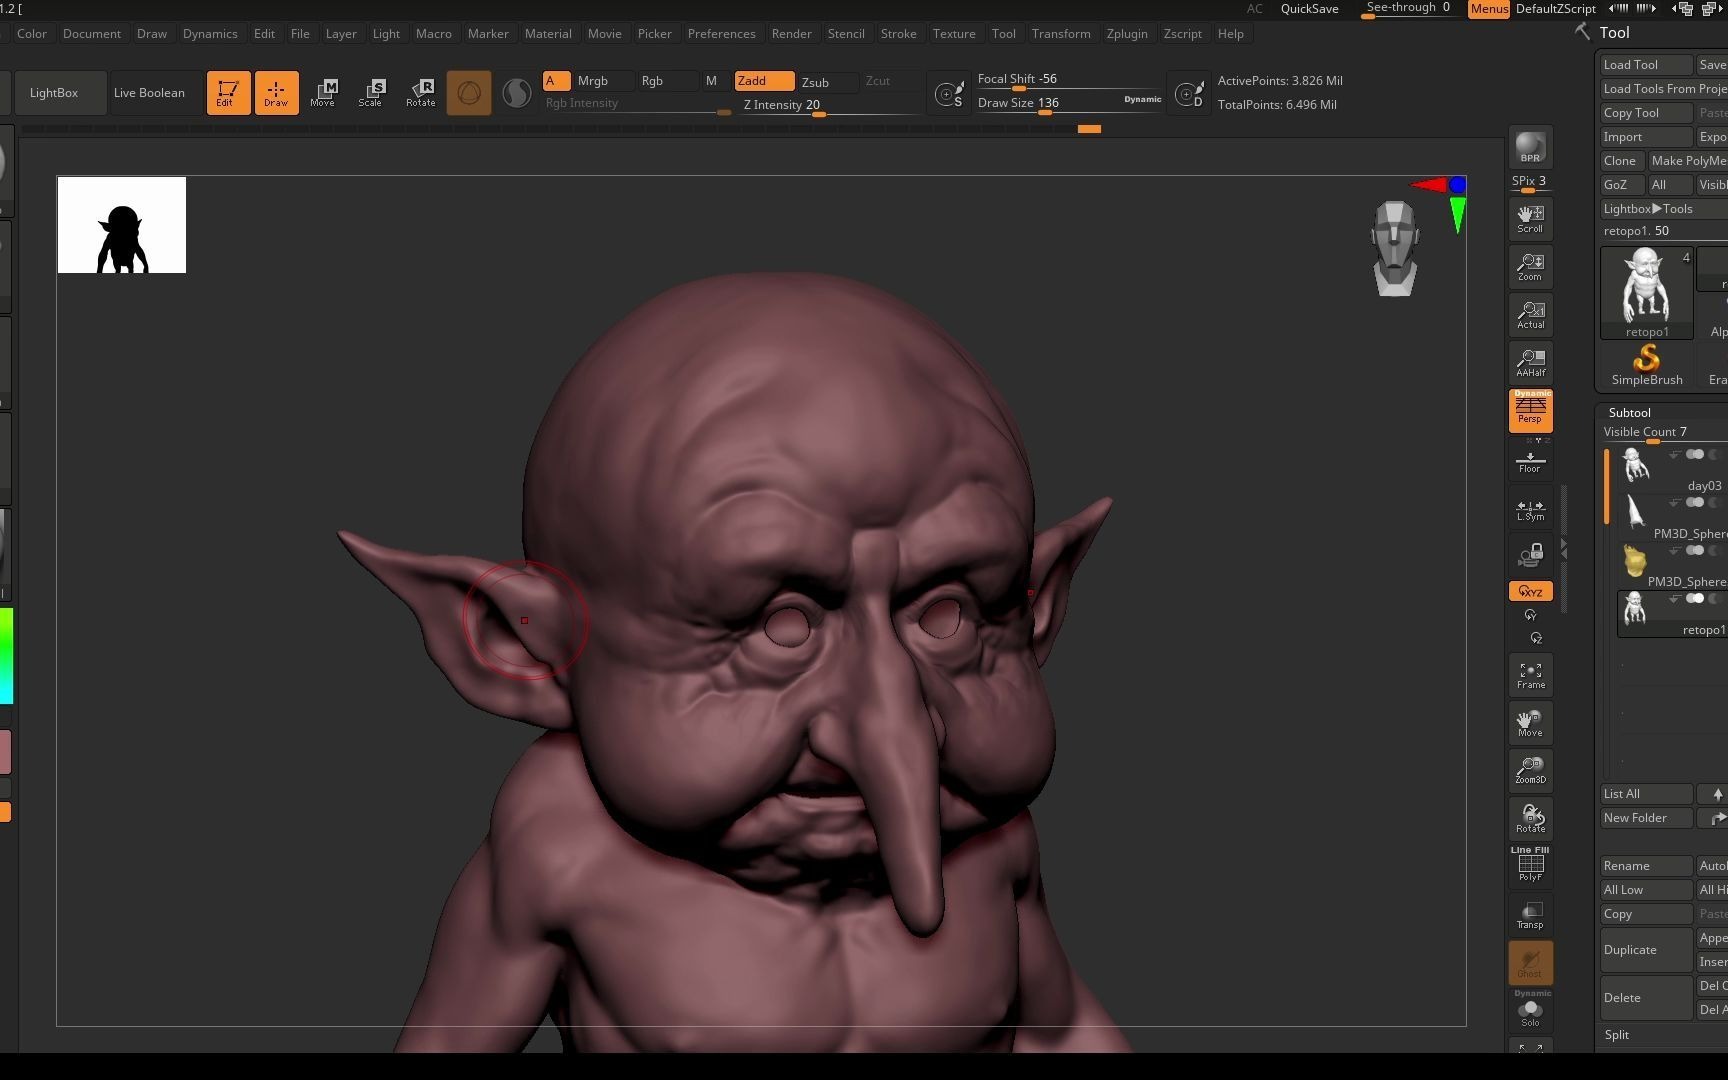
Task: Switch to the Scale gizmo tool
Action: pyautogui.click(x=371, y=93)
